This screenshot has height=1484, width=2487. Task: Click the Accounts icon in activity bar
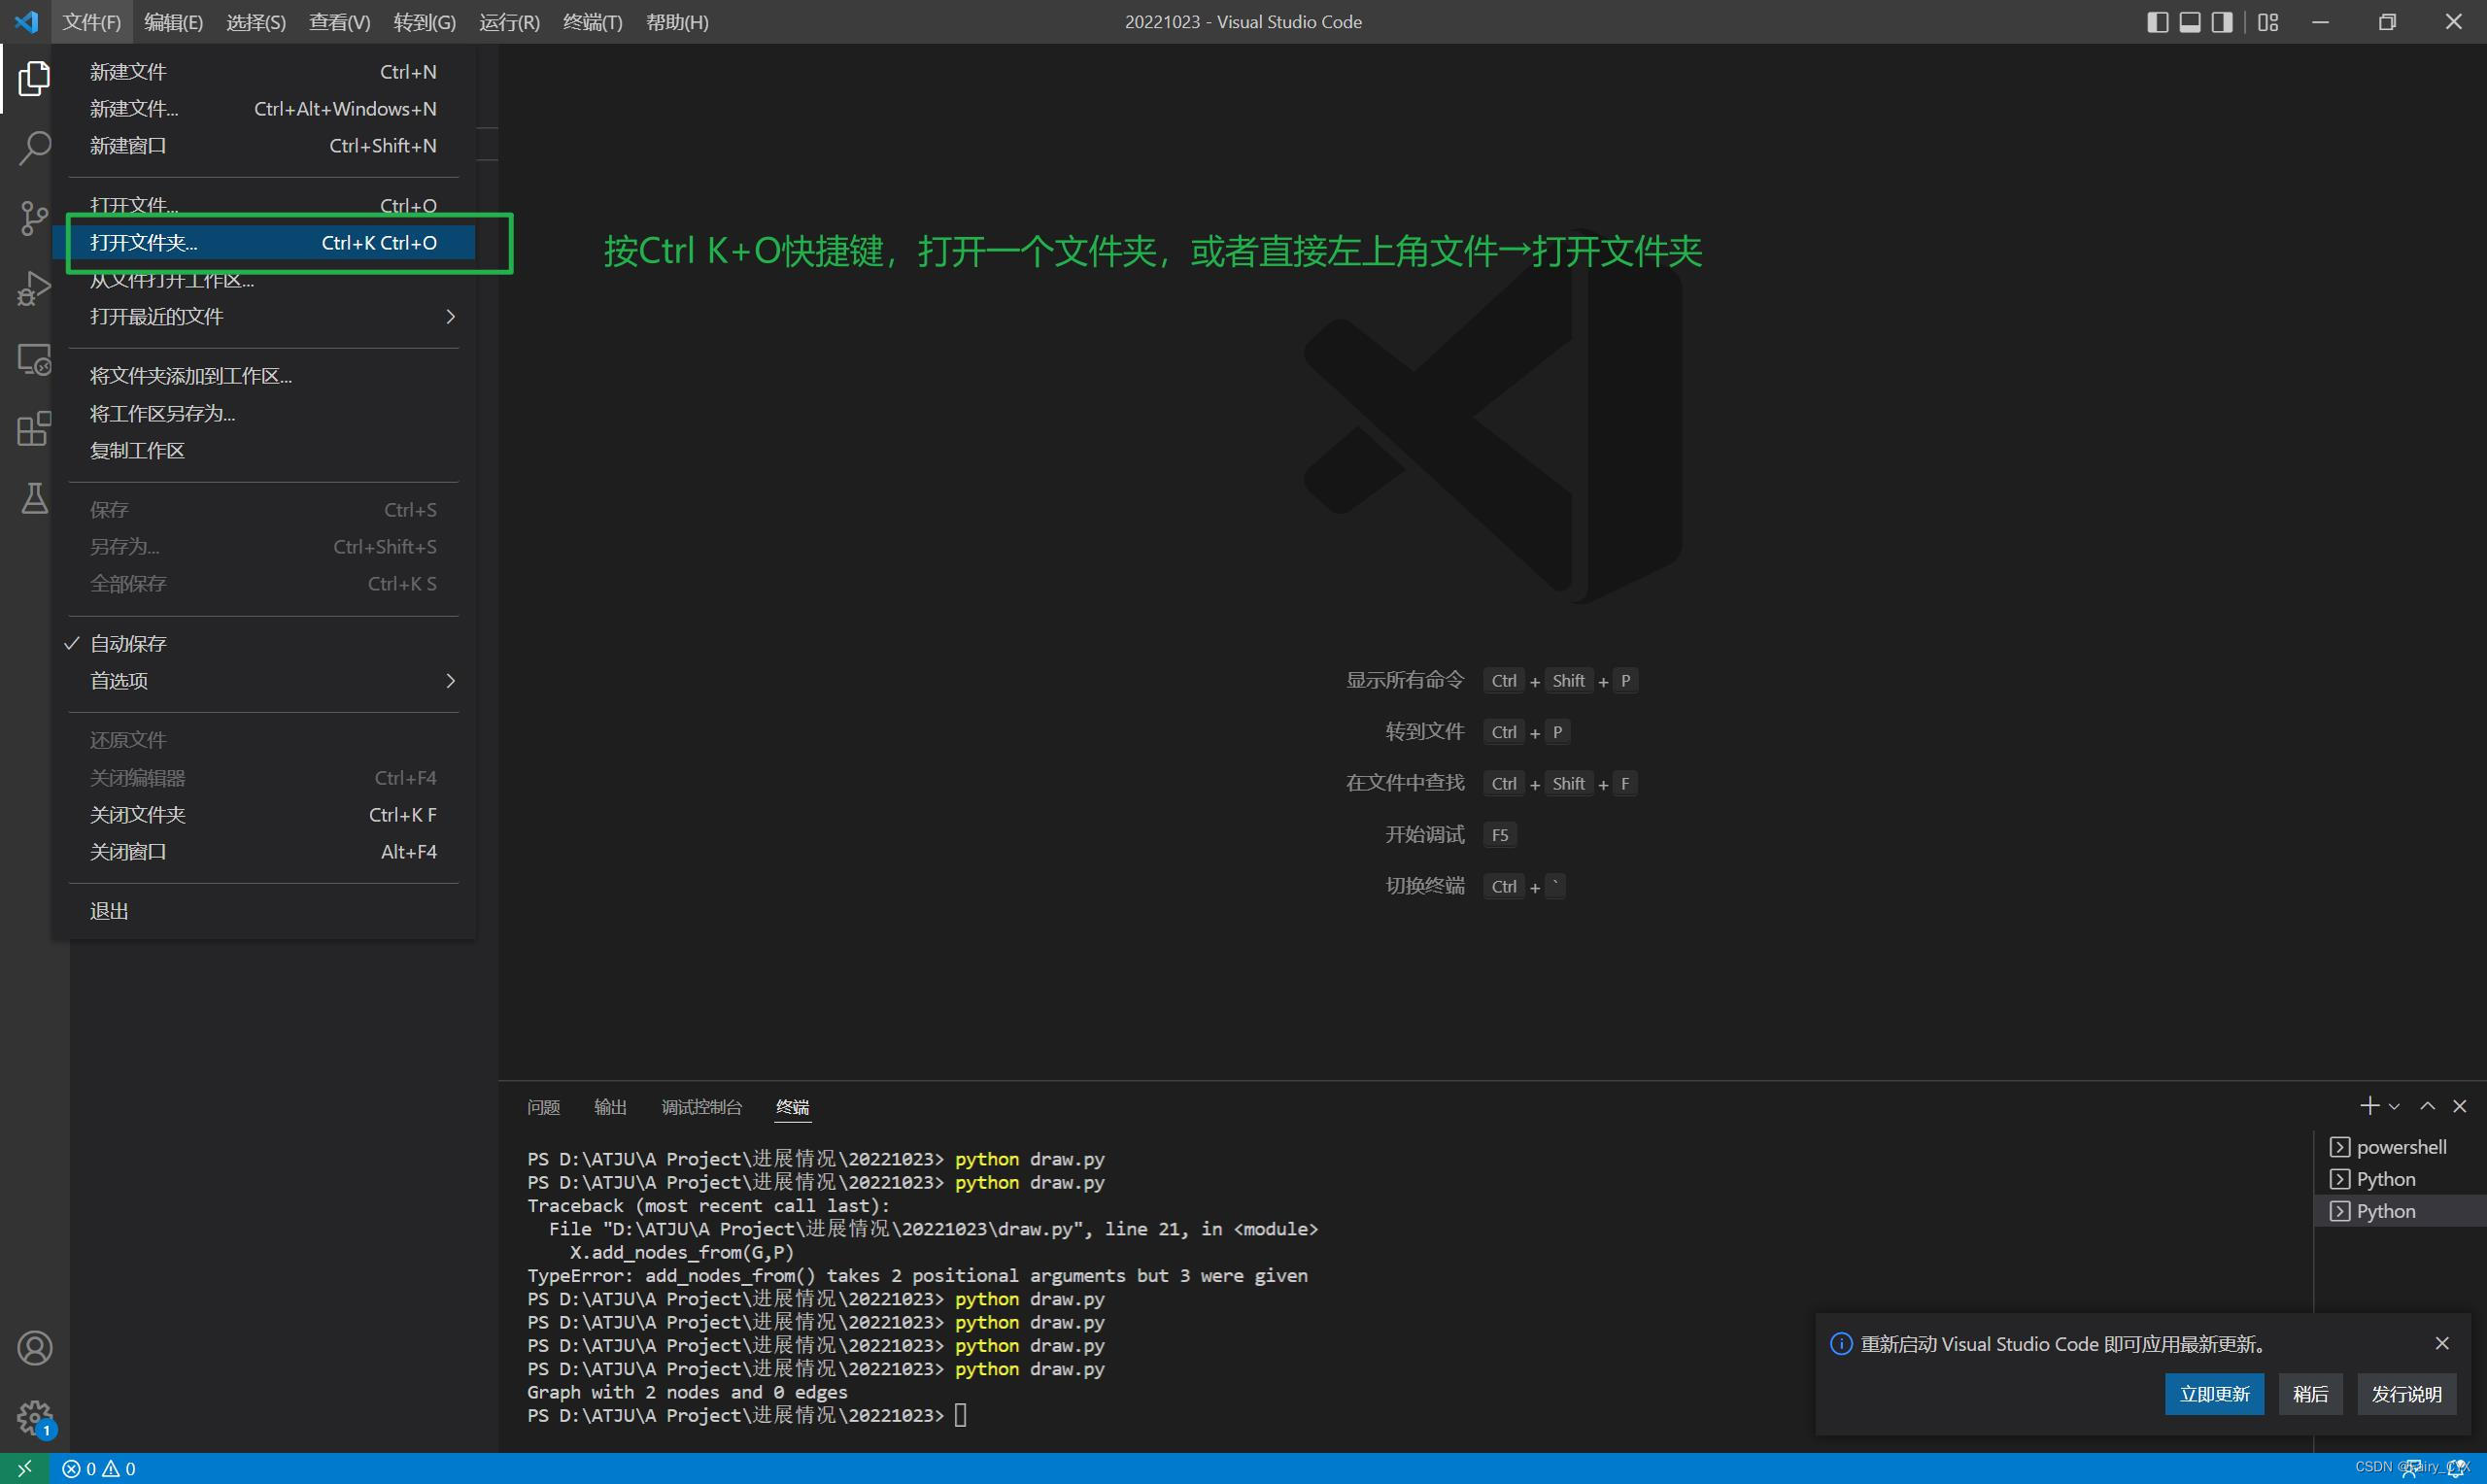click(34, 1348)
